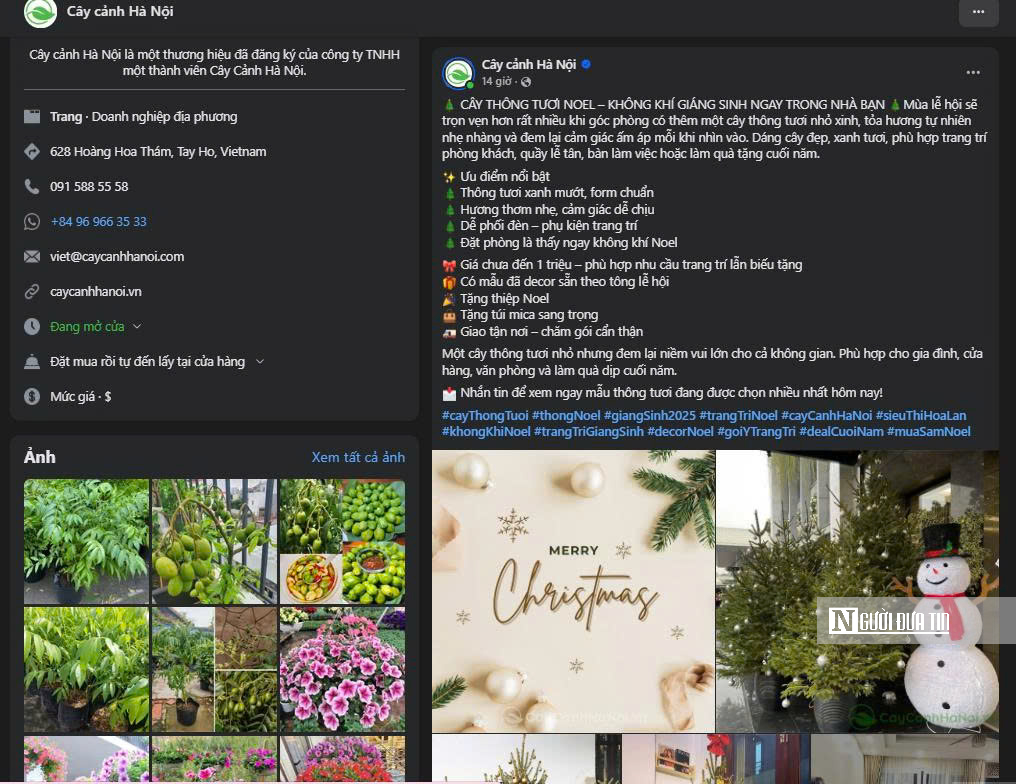Open the Merry Christmas post image

pyautogui.click(x=573, y=591)
